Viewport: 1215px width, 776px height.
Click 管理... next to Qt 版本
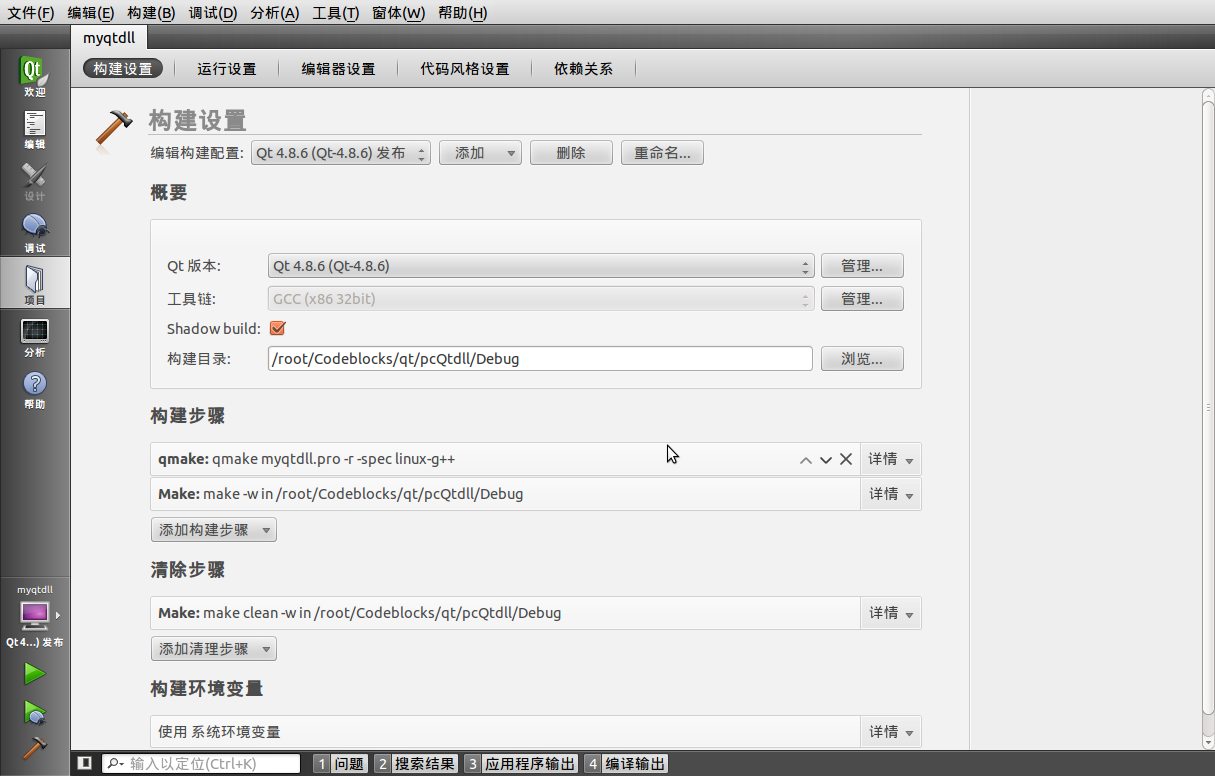(862, 266)
